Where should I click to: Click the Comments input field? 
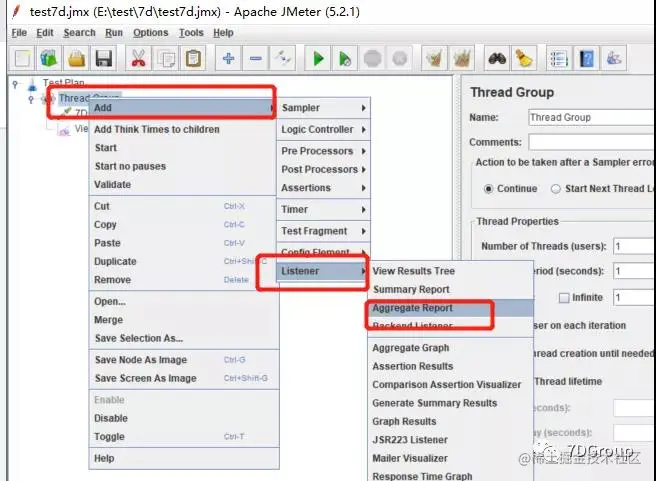click(592, 142)
